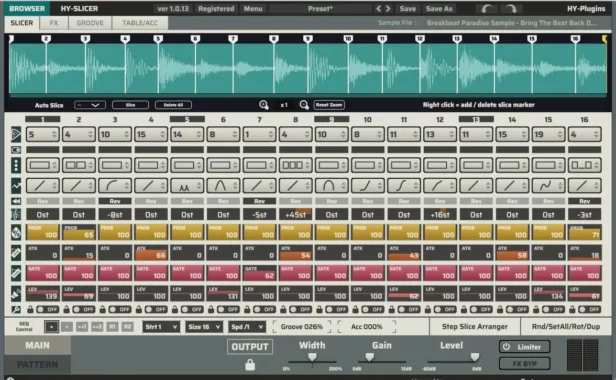Click the Groove 026% value field
The width and height of the screenshot is (616, 380).
(301, 327)
